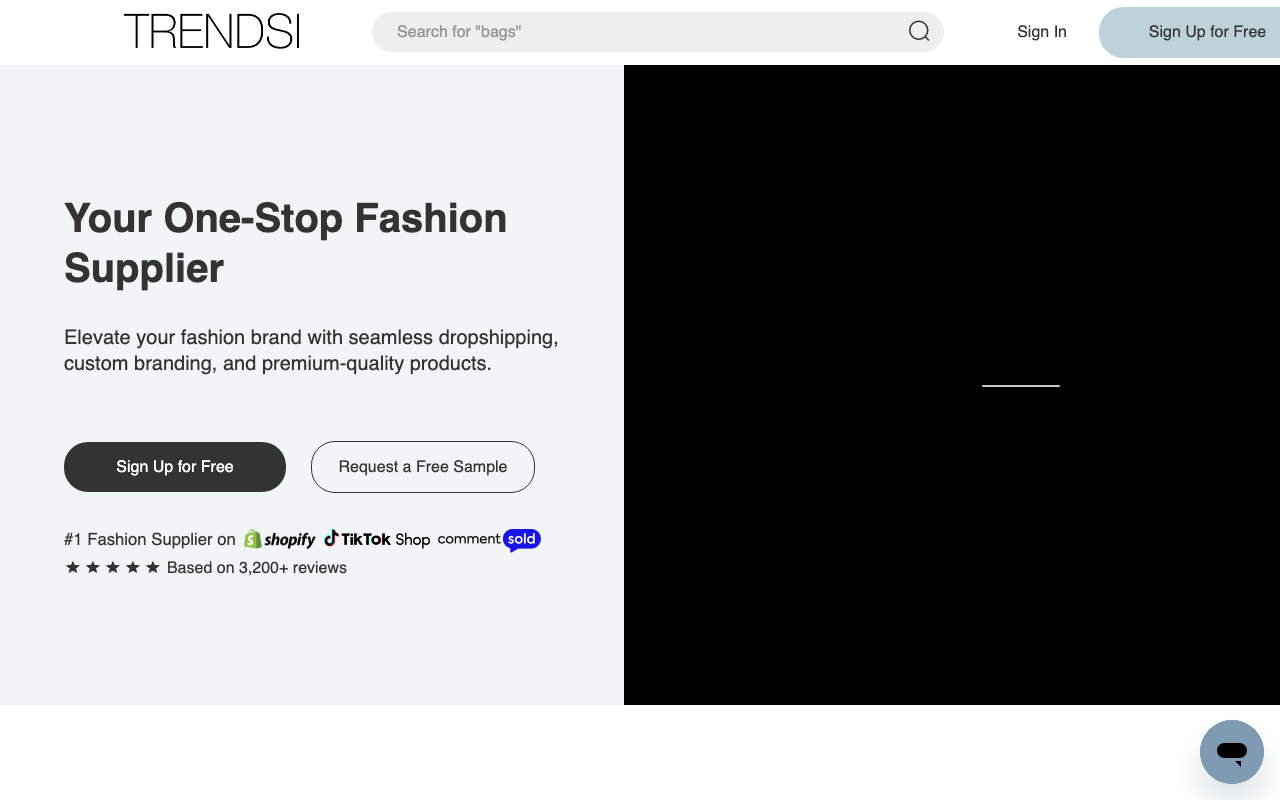This screenshot has height=800, width=1280.
Task: Click the second review star icon
Action: pos(92,567)
